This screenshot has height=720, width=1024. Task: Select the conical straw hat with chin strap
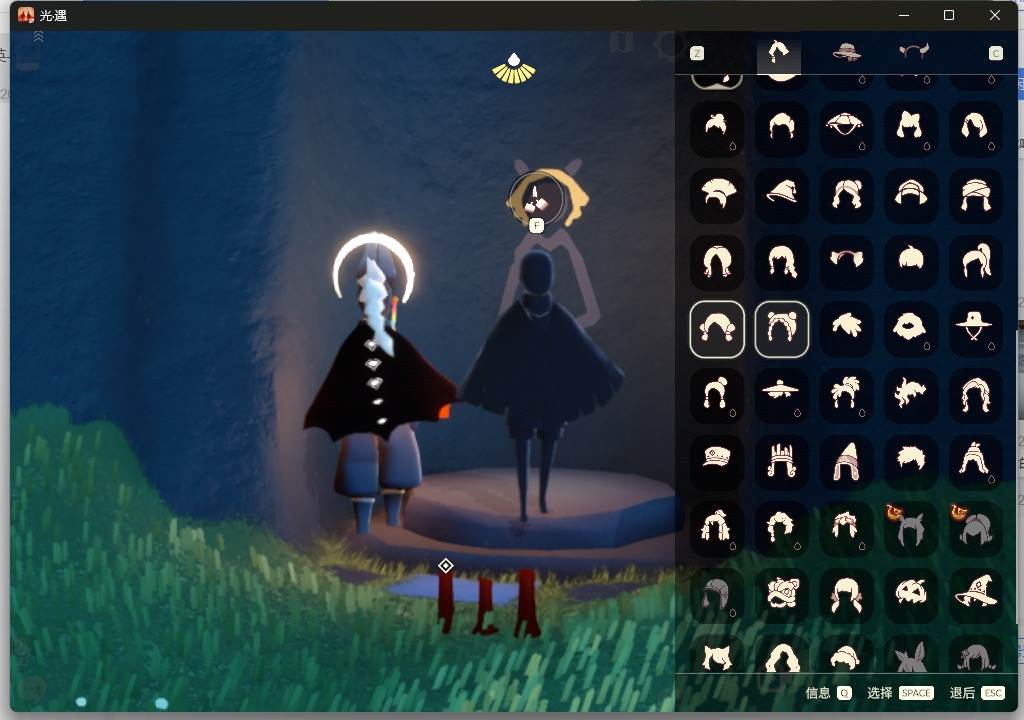[845, 127]
